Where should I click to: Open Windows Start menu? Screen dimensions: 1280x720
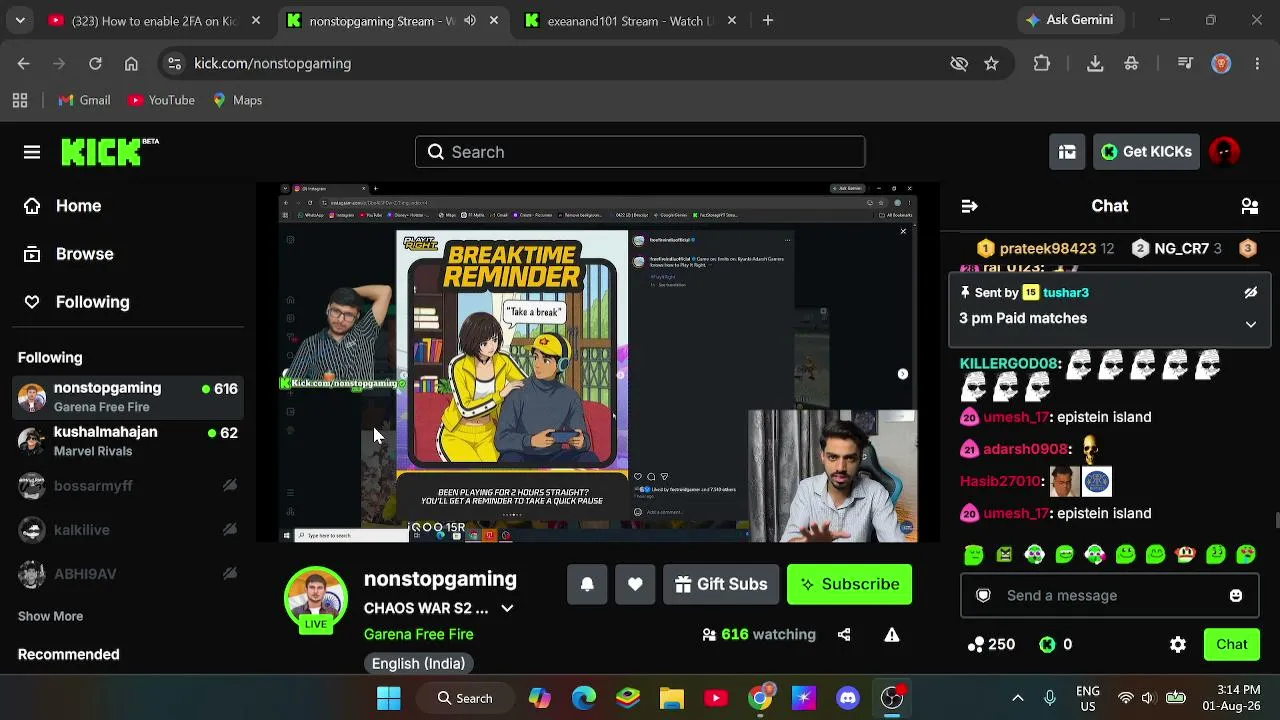389,698
